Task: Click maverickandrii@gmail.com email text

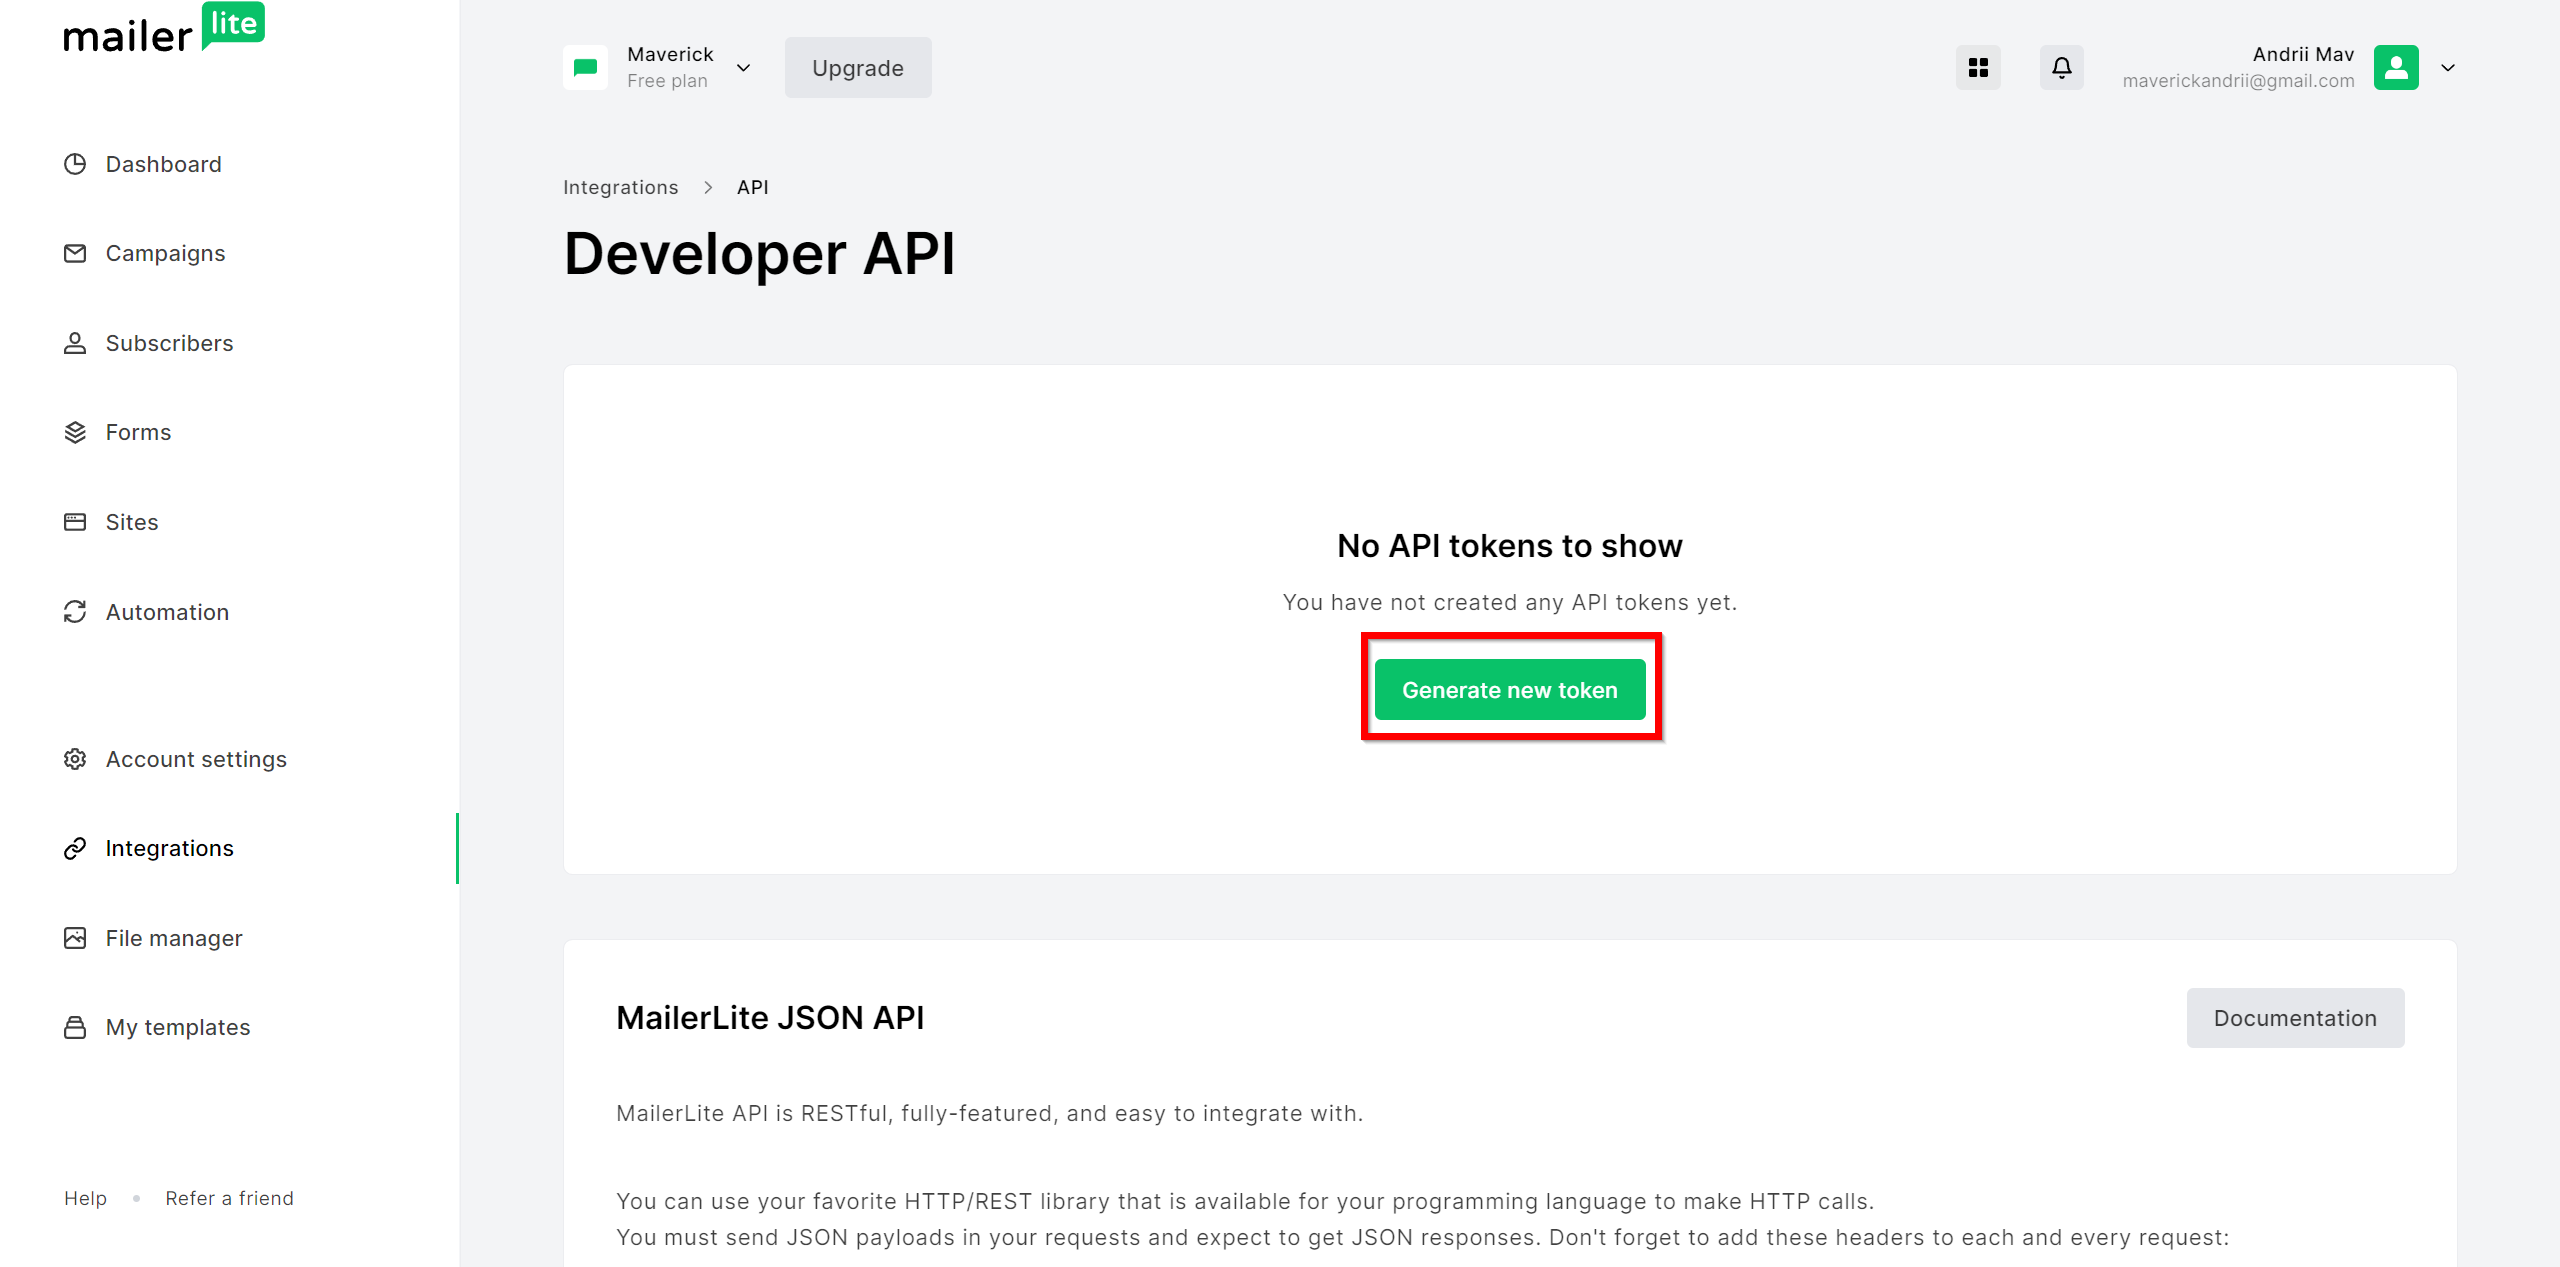Action: pyautogui.click(x=2238, y=81)
